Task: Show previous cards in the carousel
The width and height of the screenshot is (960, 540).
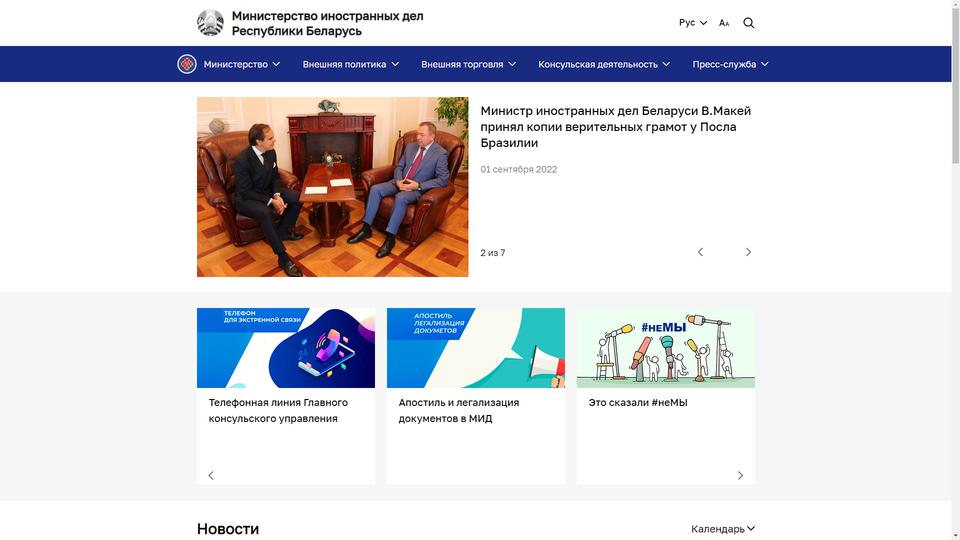Action: click(211, 475)
